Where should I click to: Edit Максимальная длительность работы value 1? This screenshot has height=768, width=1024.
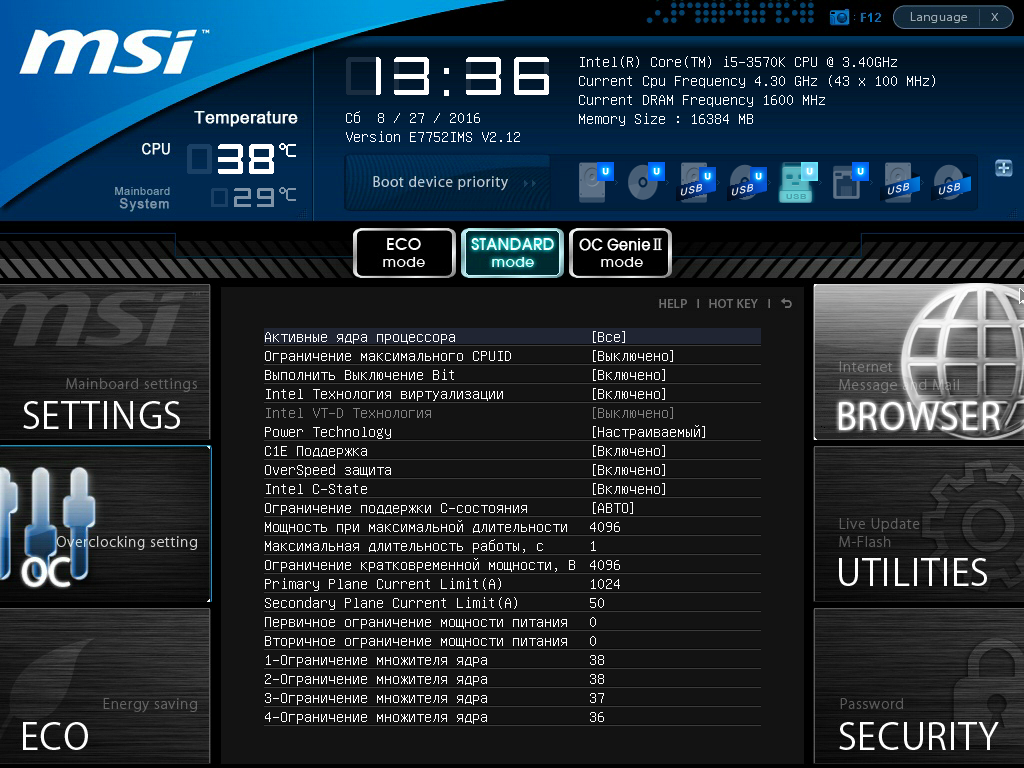coord(593,546)
